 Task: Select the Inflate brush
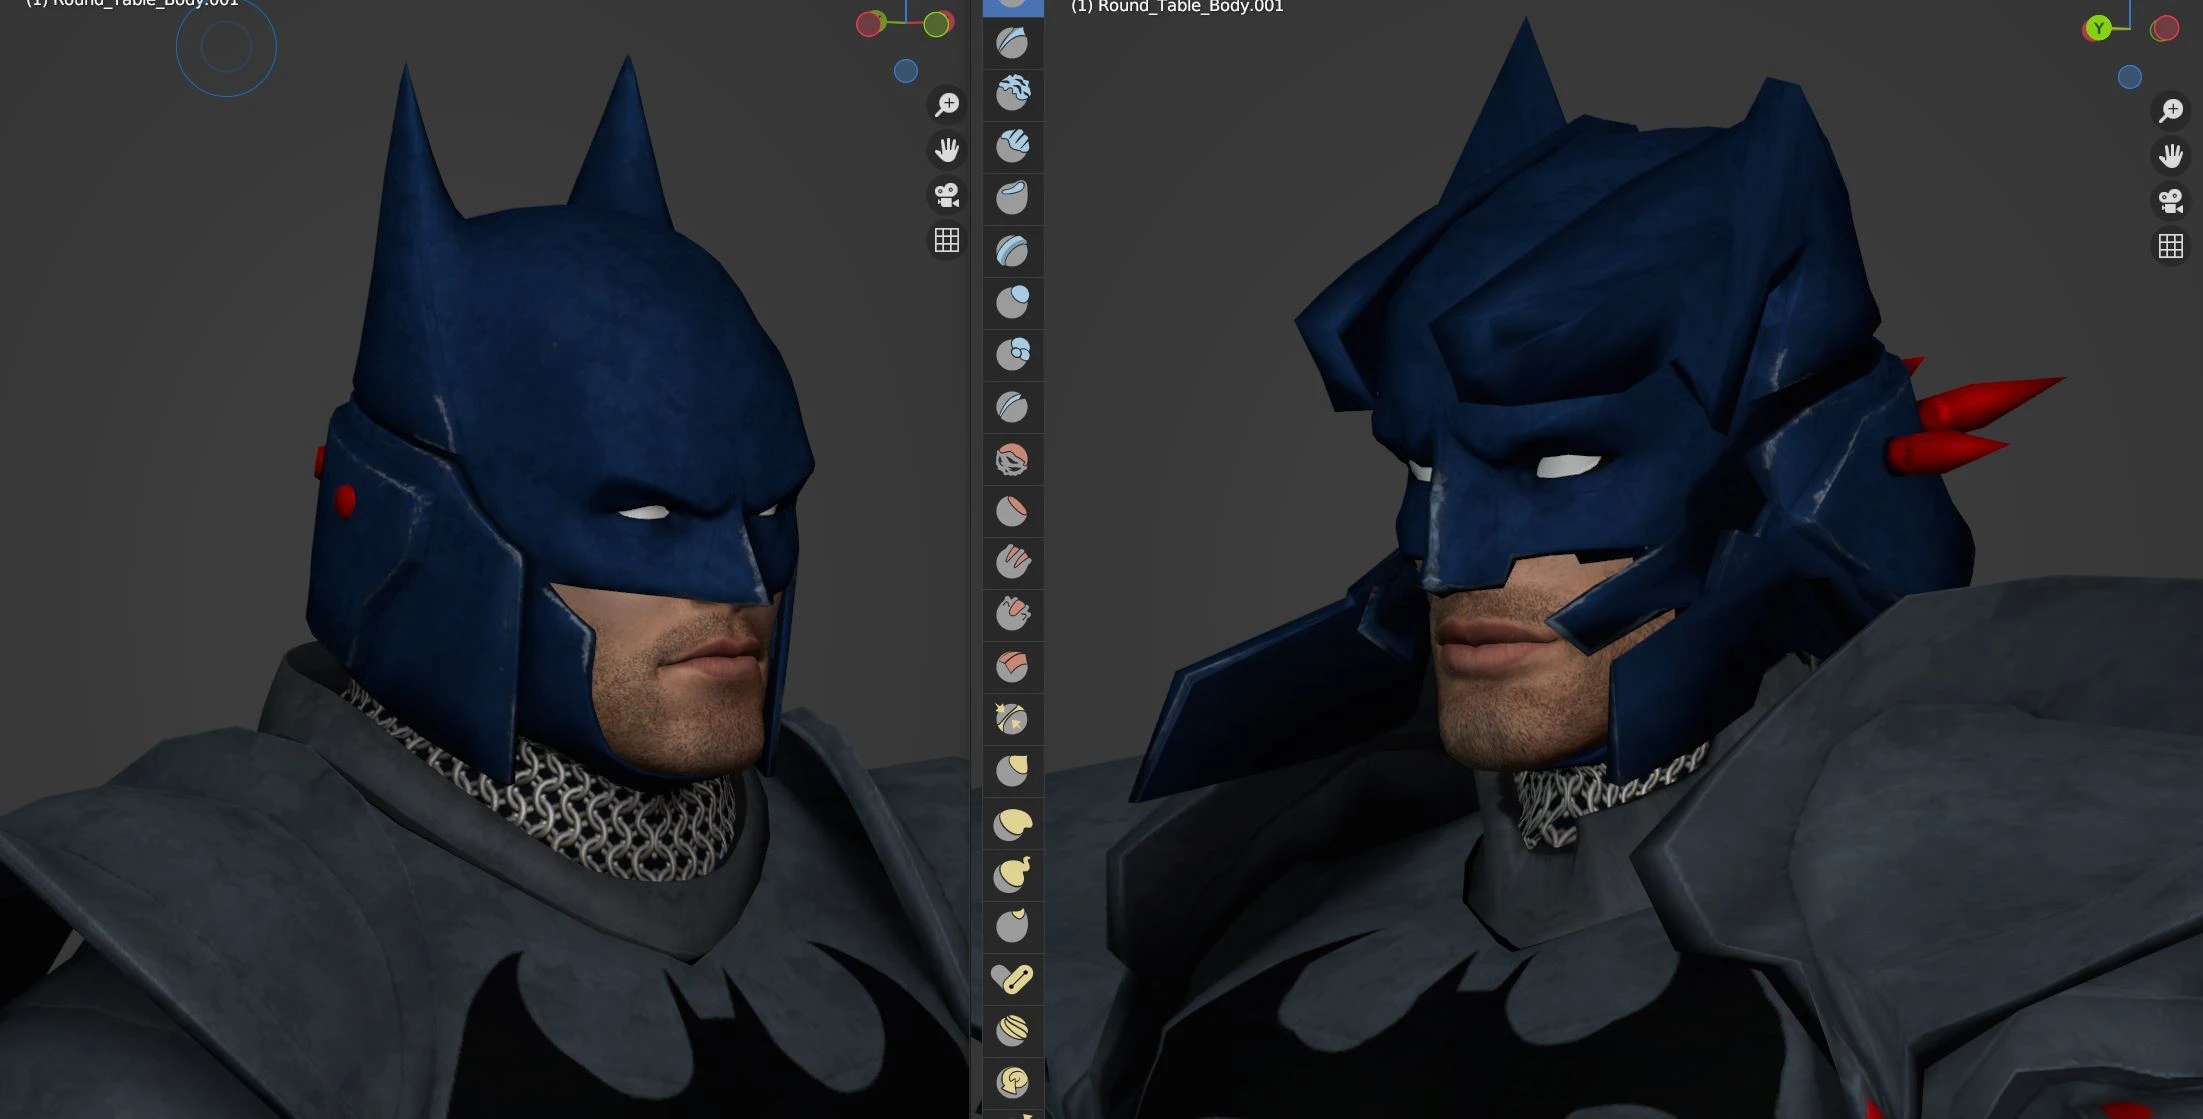(x=1013, y=302)
